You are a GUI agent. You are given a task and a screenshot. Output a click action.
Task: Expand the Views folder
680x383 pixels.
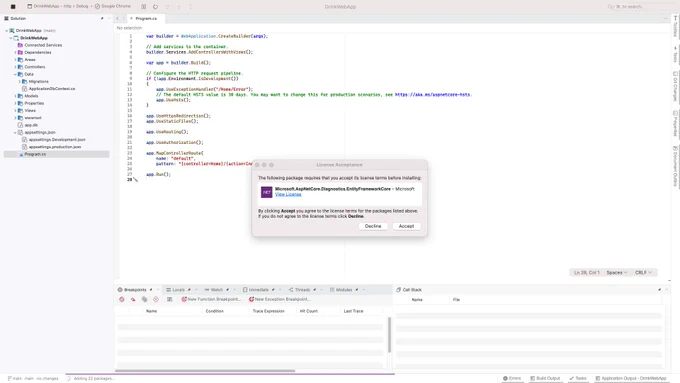coord(15,111)
